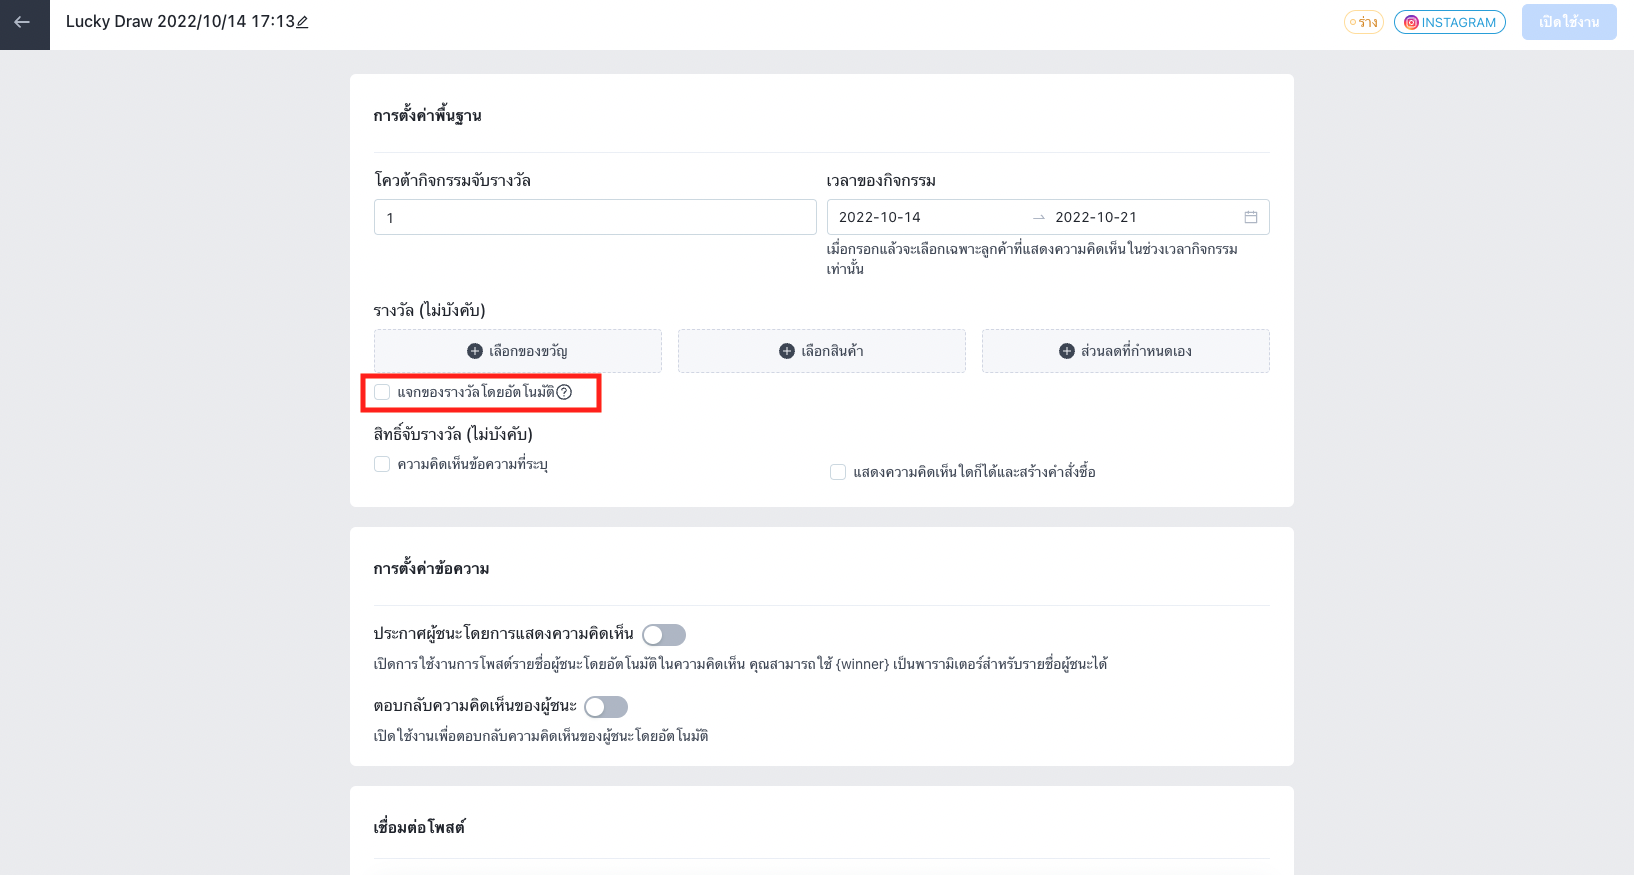
Task: Select the เวลาของกิจกรรม label
Action: [x=881, y=181]
